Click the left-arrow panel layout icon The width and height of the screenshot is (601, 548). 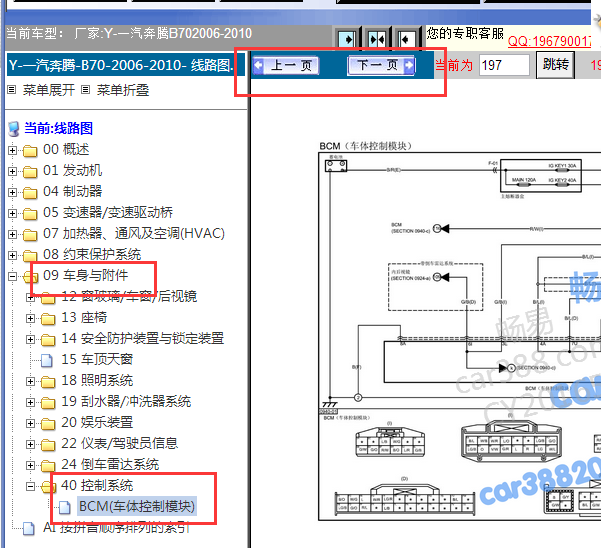click(x=406, y=39)
